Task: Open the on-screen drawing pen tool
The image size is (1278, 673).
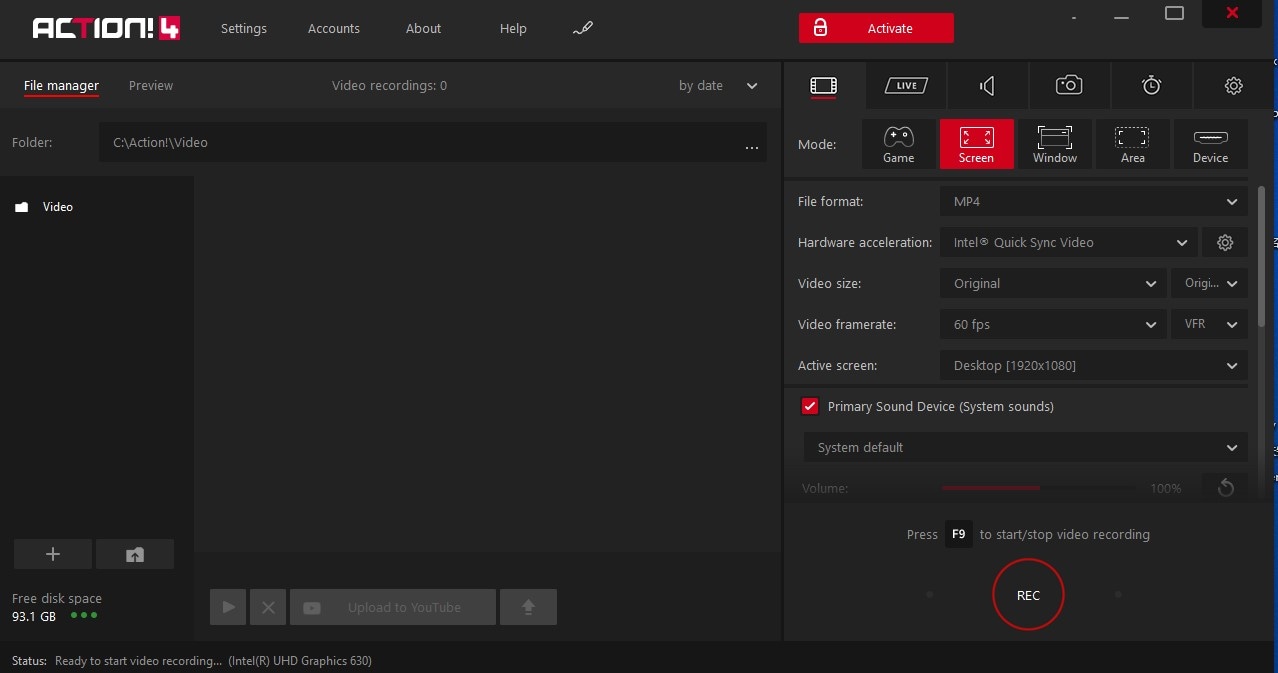Action: click(x=583, y=28)
